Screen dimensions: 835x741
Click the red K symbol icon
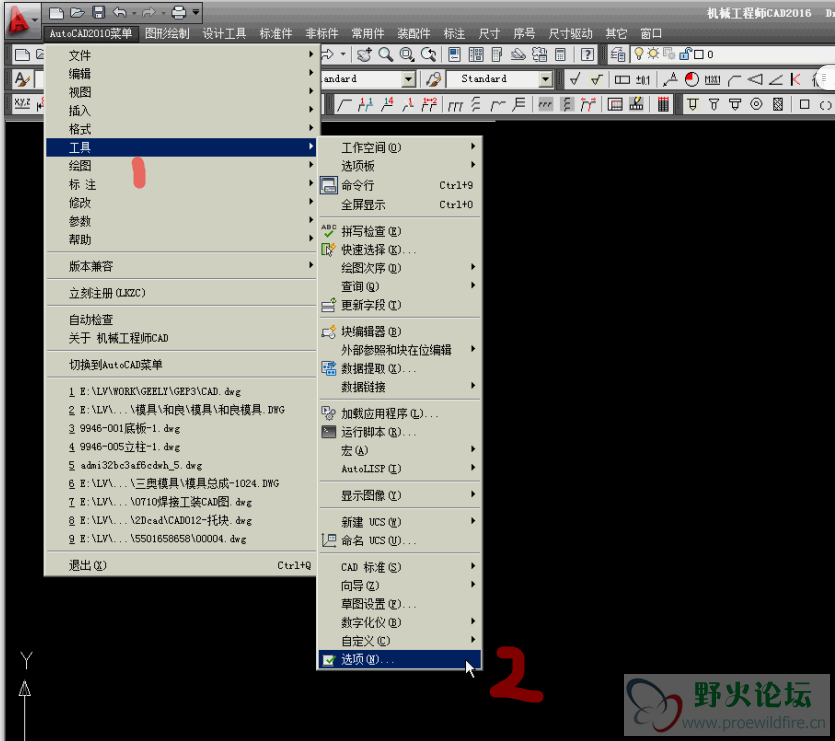796,79
